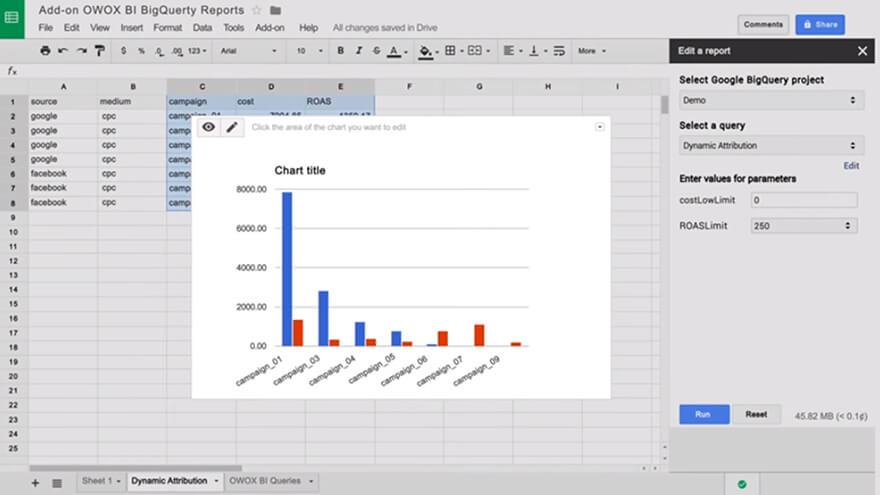The height and width of the screenshot is (495, 880).
Task: Click the ROAS header cell
Action: point(340,102)
